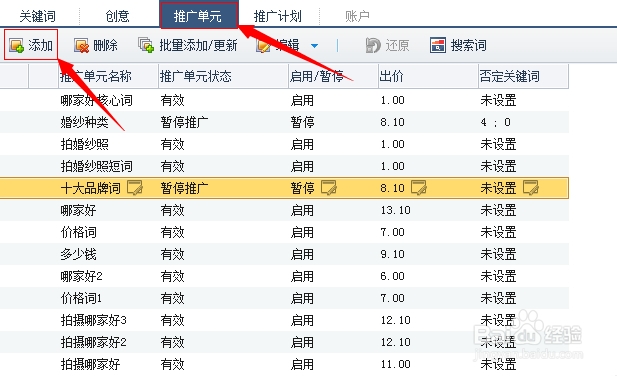617x376 pixels.
Task: Select the 哪家好 unit name
Action: [x=78, y=210]
